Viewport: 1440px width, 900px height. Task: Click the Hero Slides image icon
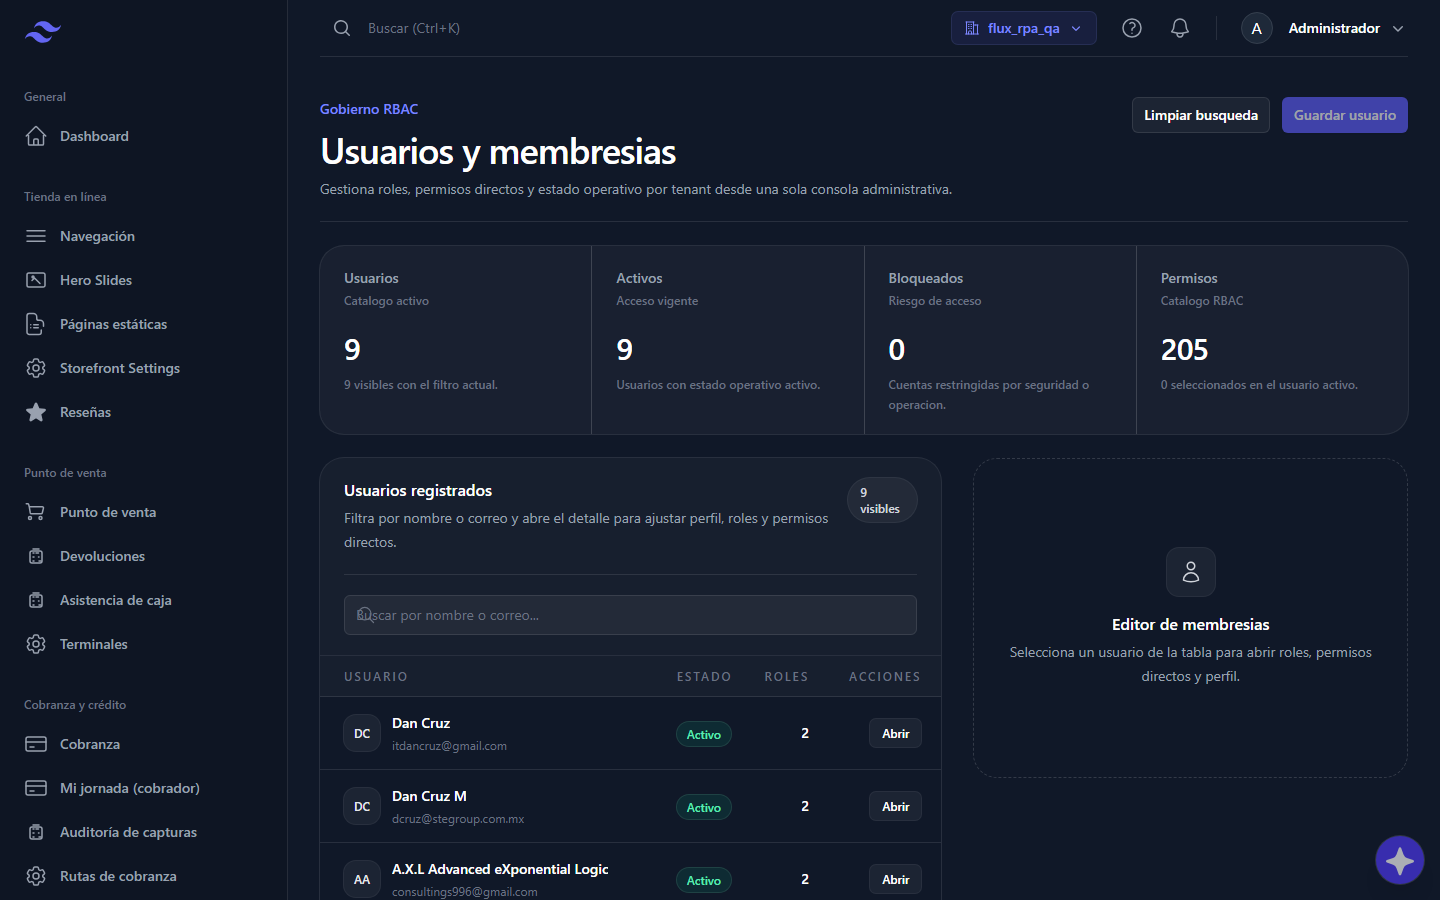[x=36, y=280]
